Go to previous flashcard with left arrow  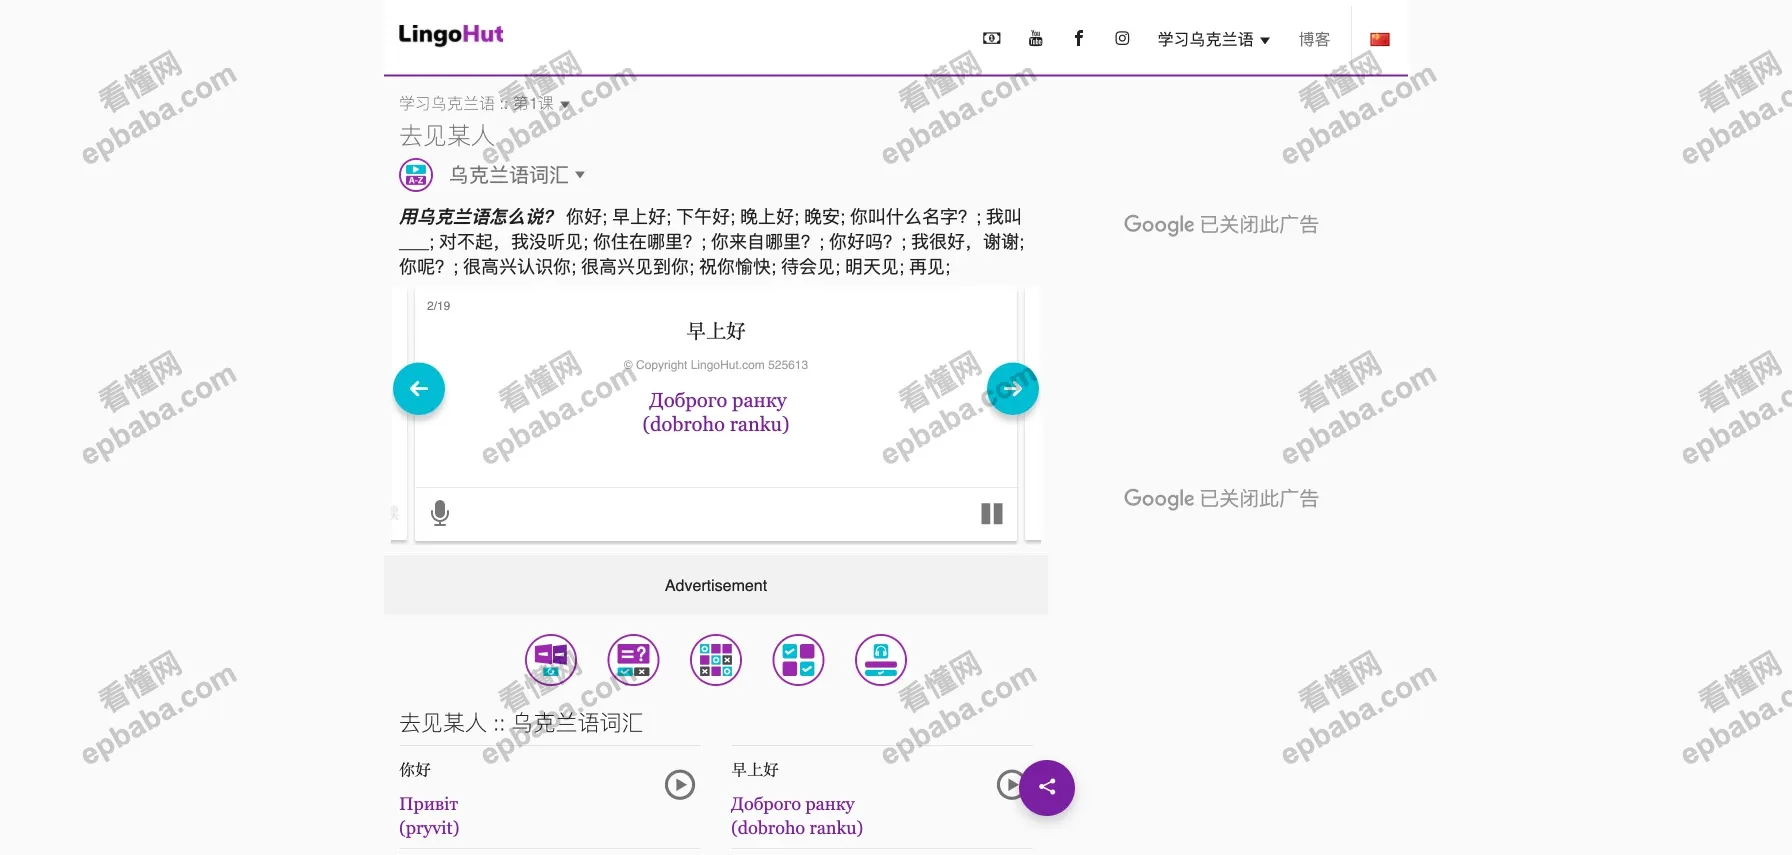tap(419, 389)
